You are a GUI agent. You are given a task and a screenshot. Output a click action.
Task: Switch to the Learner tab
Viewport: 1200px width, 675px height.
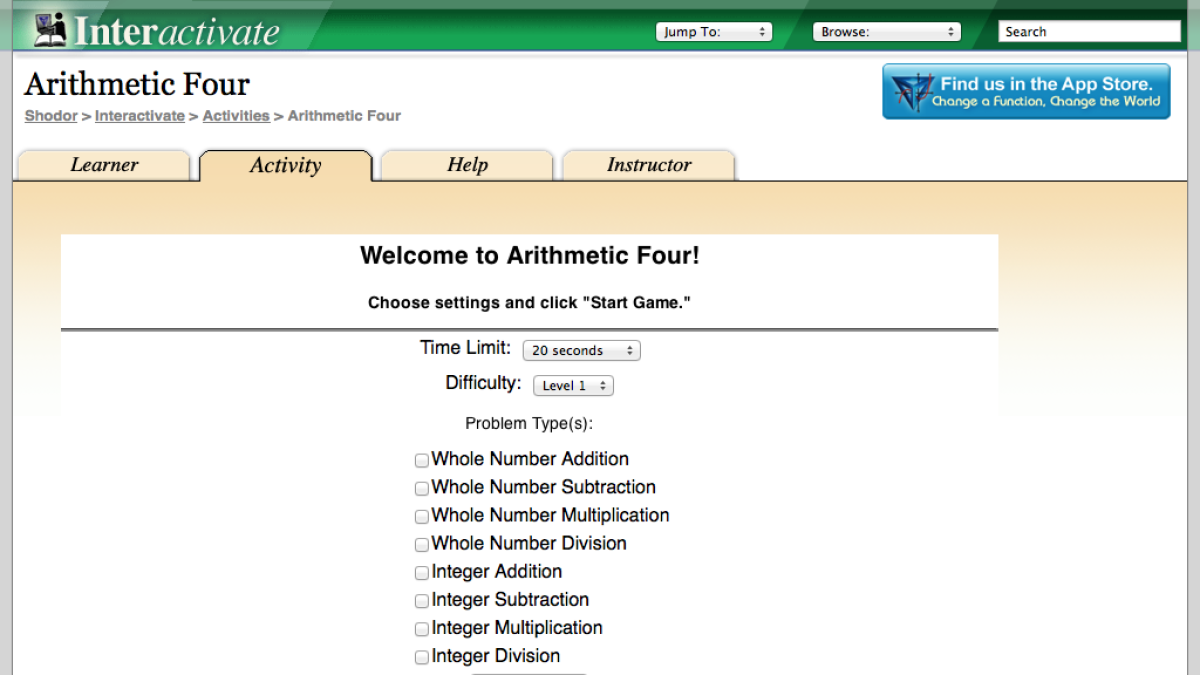coord(103,165)
